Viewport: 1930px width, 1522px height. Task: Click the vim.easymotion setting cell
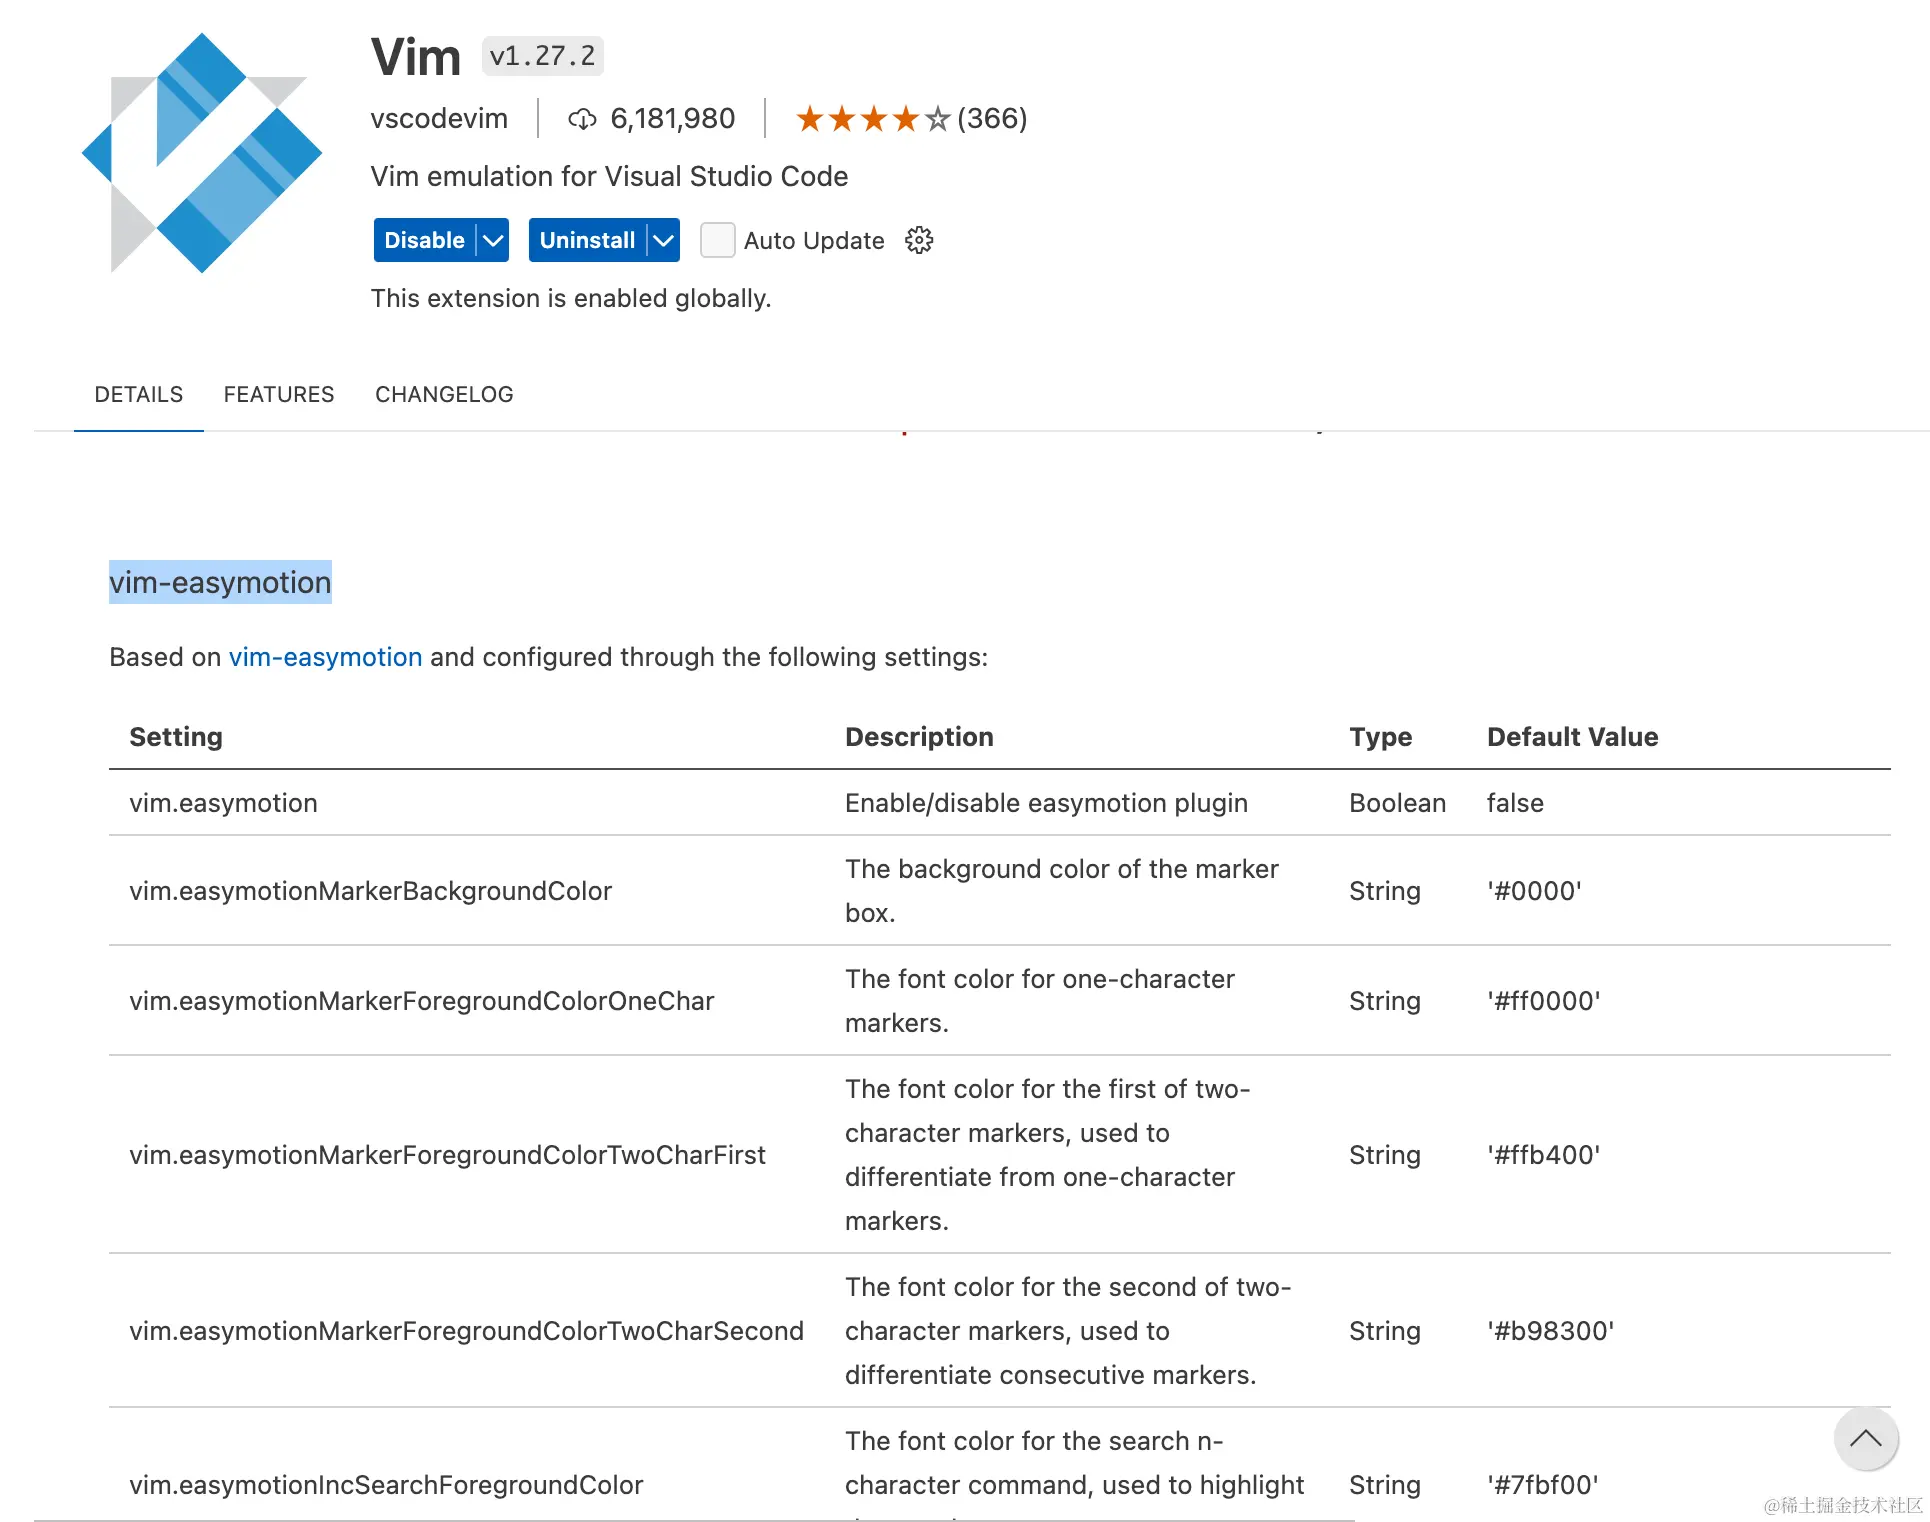(223, 803)
